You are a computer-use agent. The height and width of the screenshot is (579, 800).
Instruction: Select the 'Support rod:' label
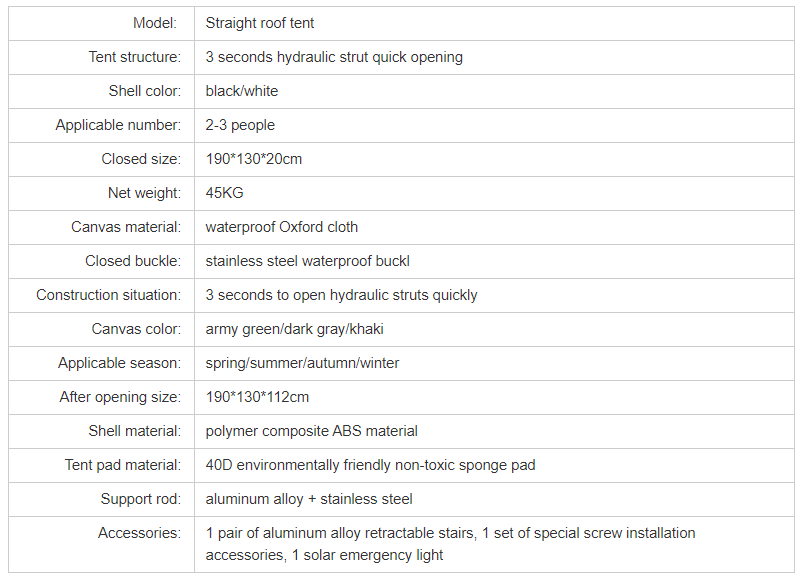click(x=141, y=499)
